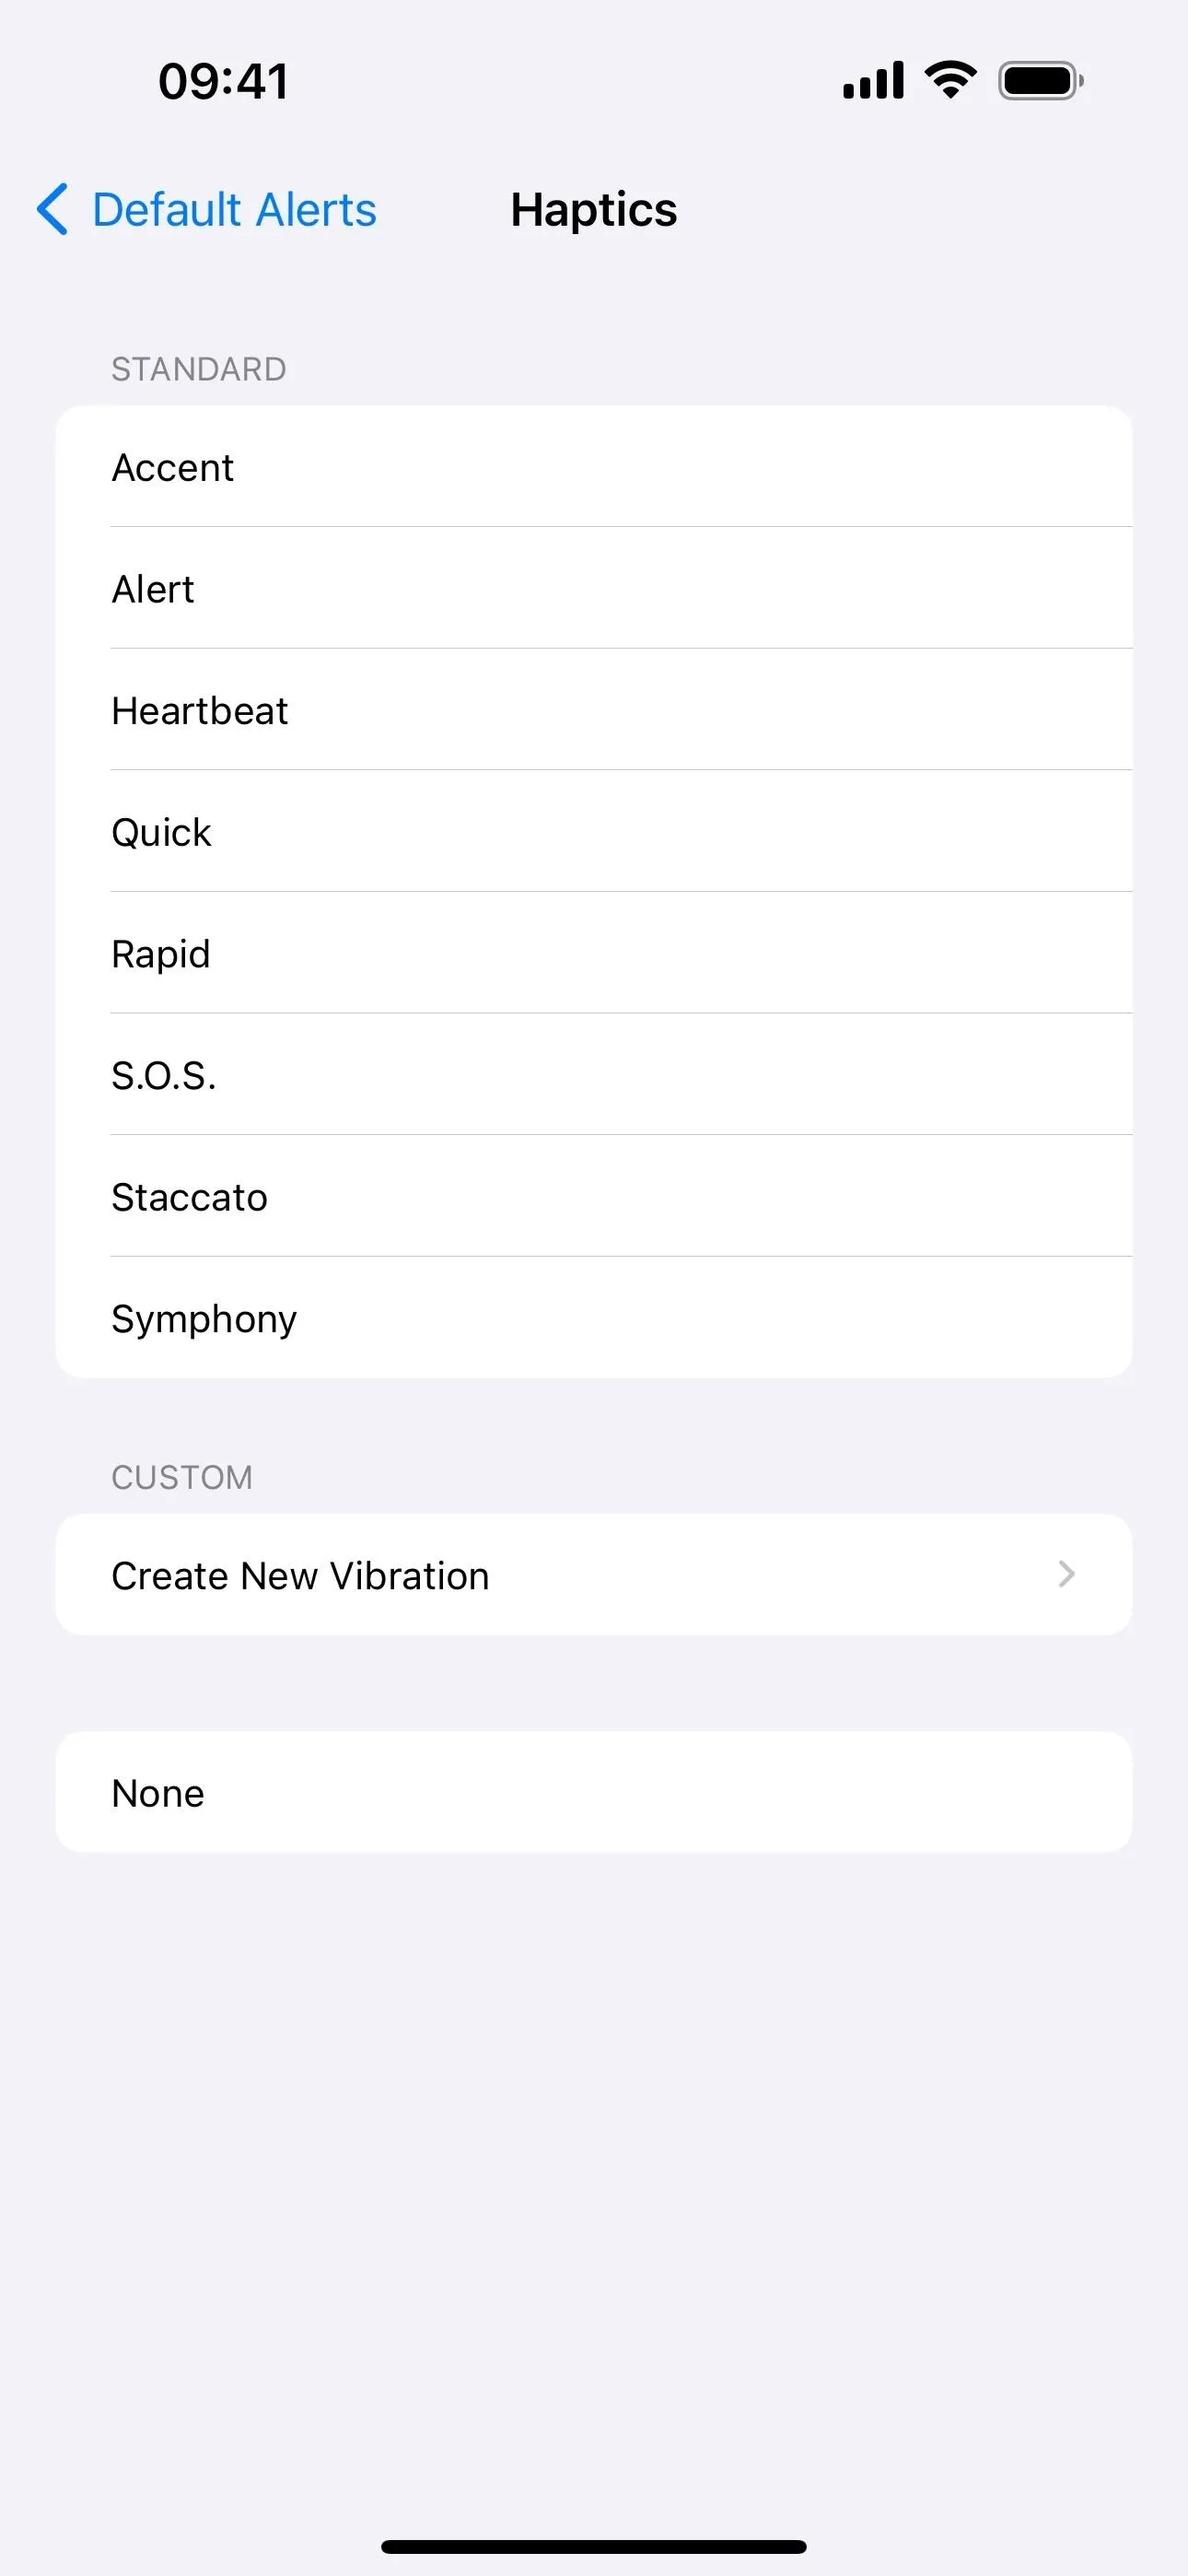
Task: Pick the S.O.S. haptic pattern
Action: coord(594,1075)
